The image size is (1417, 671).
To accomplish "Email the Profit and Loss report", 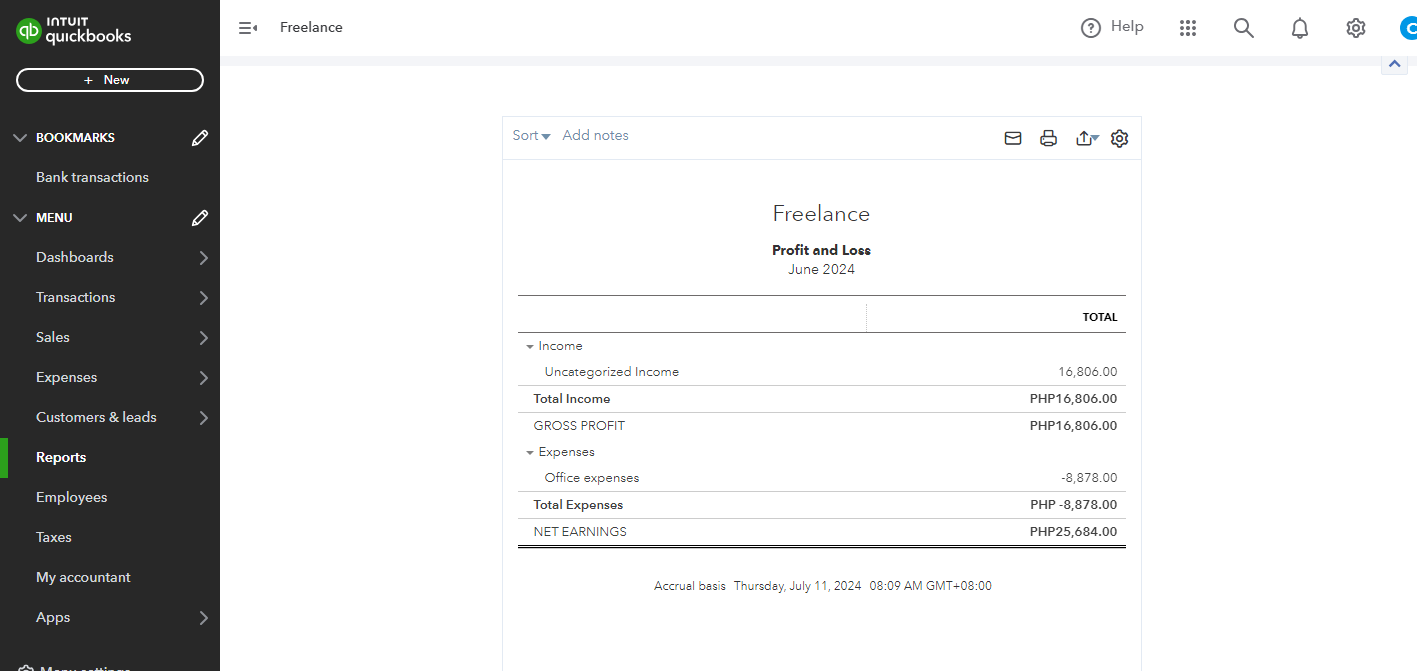I will (x=1013, y=139).
